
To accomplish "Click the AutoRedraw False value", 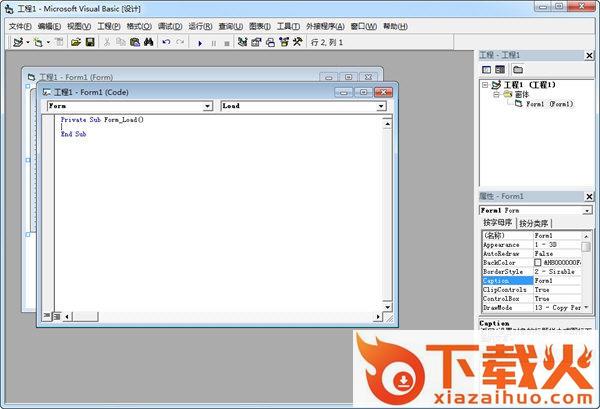I will 558,253.
